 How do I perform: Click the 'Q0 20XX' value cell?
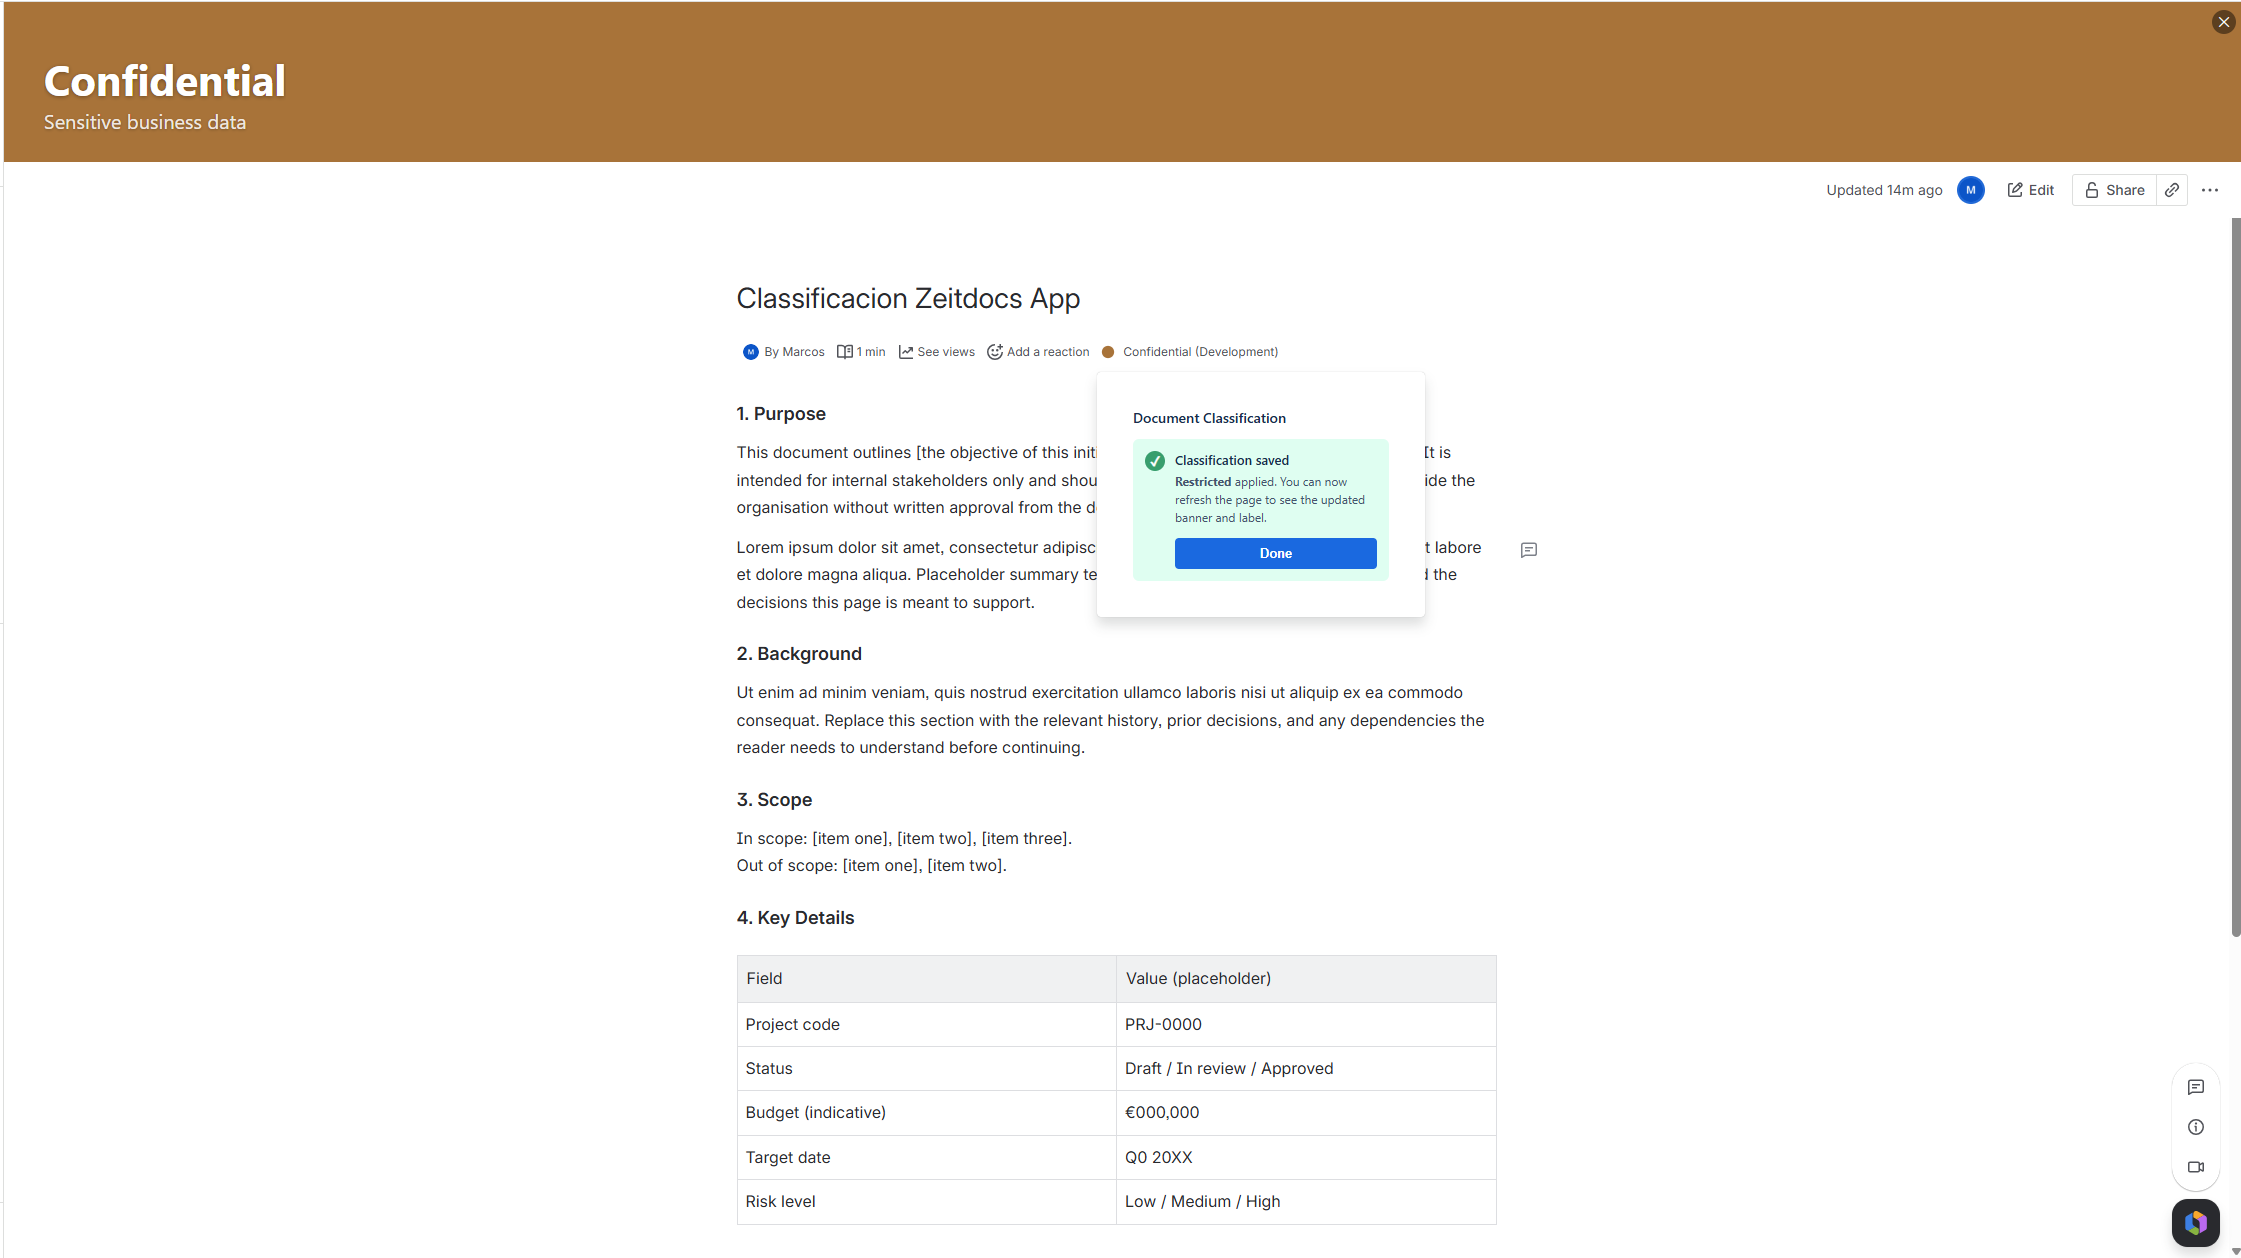(x=1306, y=1158)
